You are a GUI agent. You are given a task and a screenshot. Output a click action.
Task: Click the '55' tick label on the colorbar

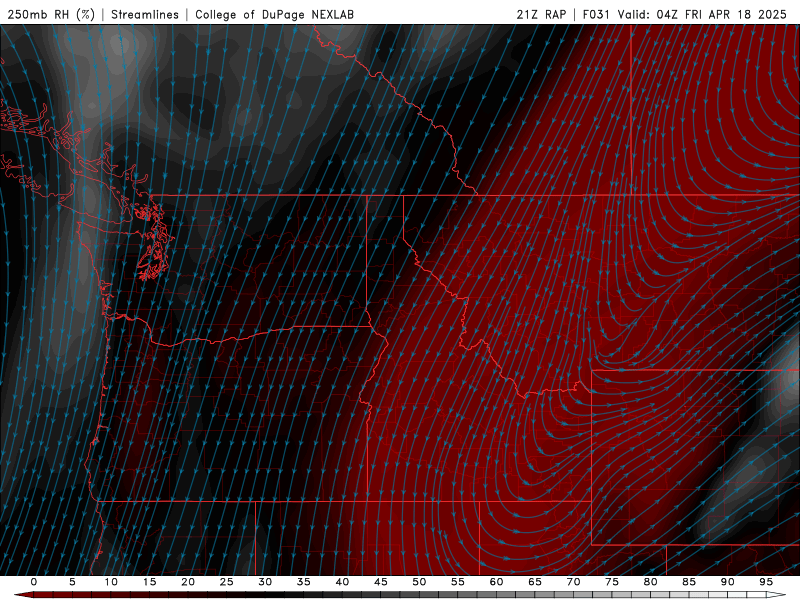458,582
